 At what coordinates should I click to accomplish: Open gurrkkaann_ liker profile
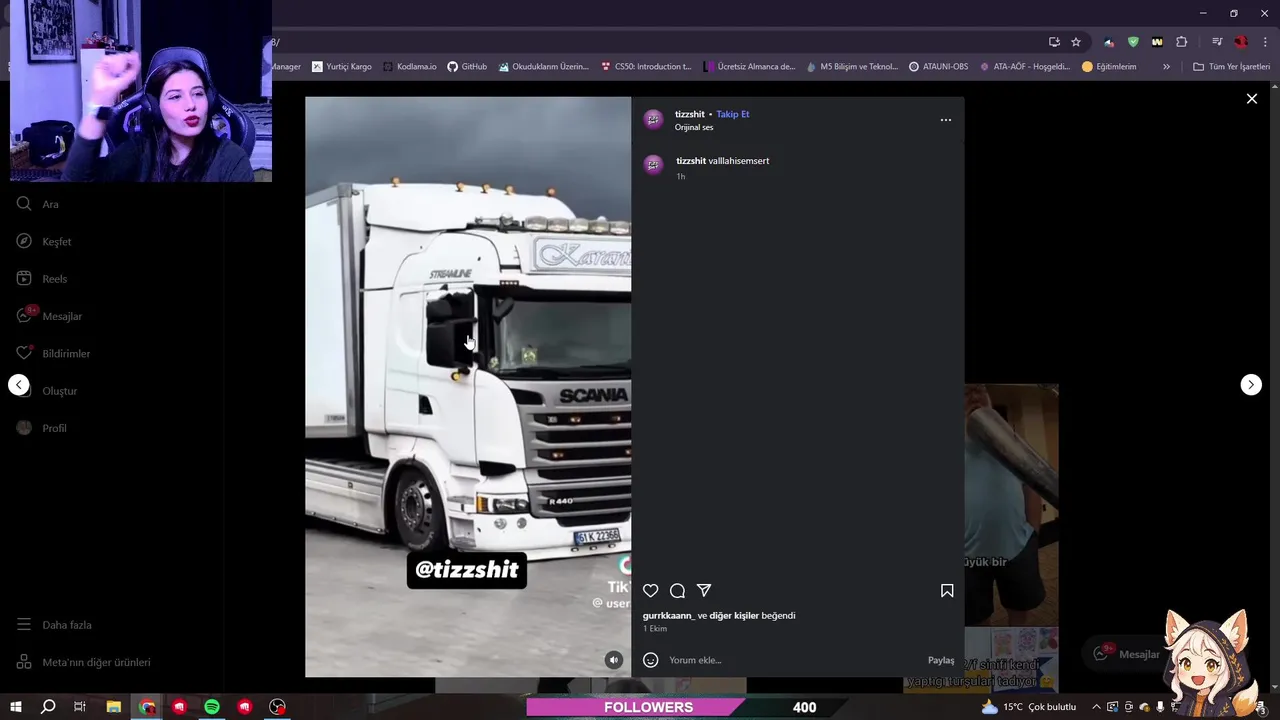[668, 616]
